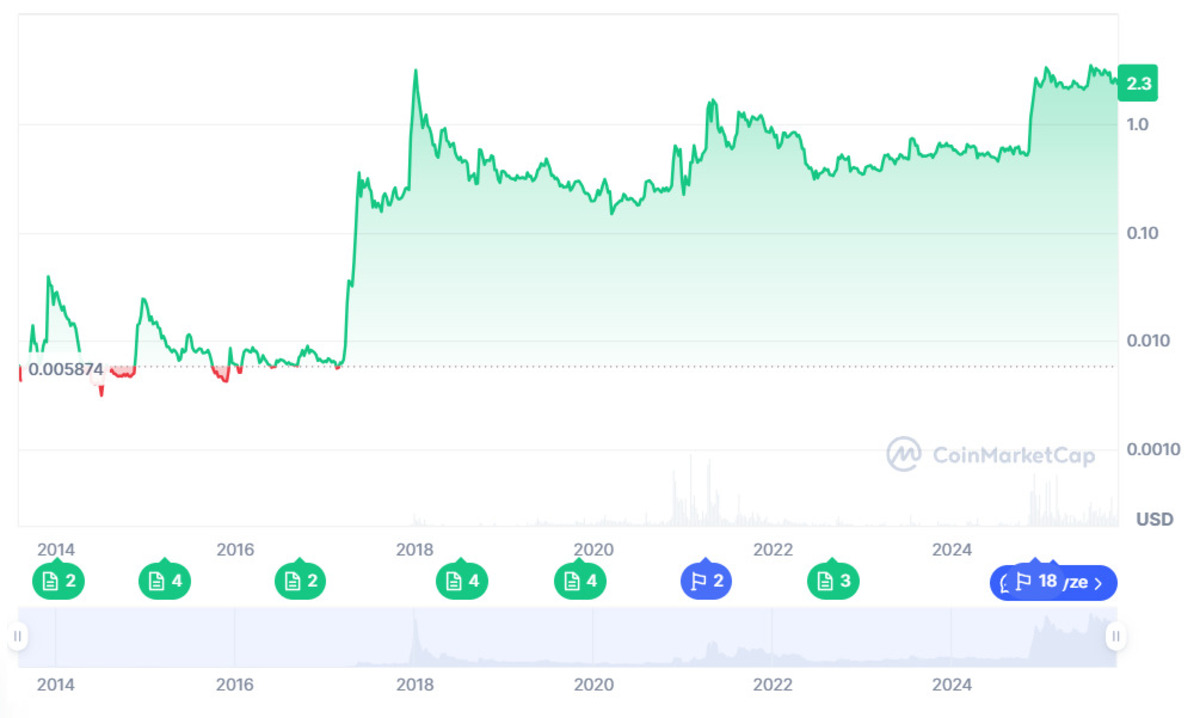This screenshot has height=718, width=1200.
Task: Click the 2020 label on the chart axis
Action: (x=593, y=550)
